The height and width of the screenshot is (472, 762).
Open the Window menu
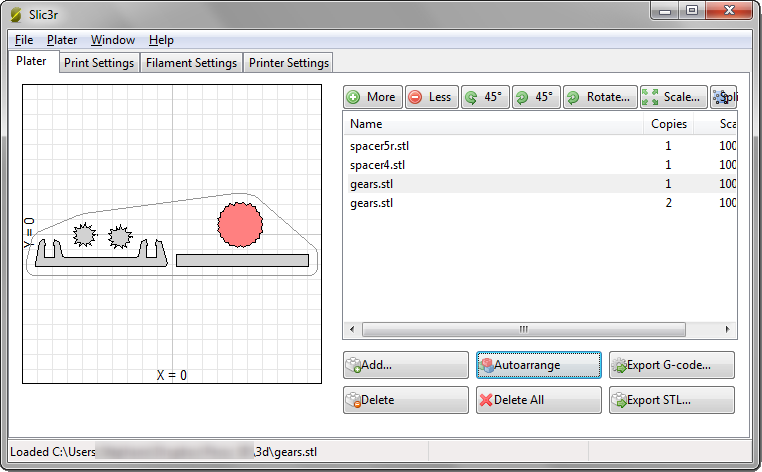pos(113,40)
